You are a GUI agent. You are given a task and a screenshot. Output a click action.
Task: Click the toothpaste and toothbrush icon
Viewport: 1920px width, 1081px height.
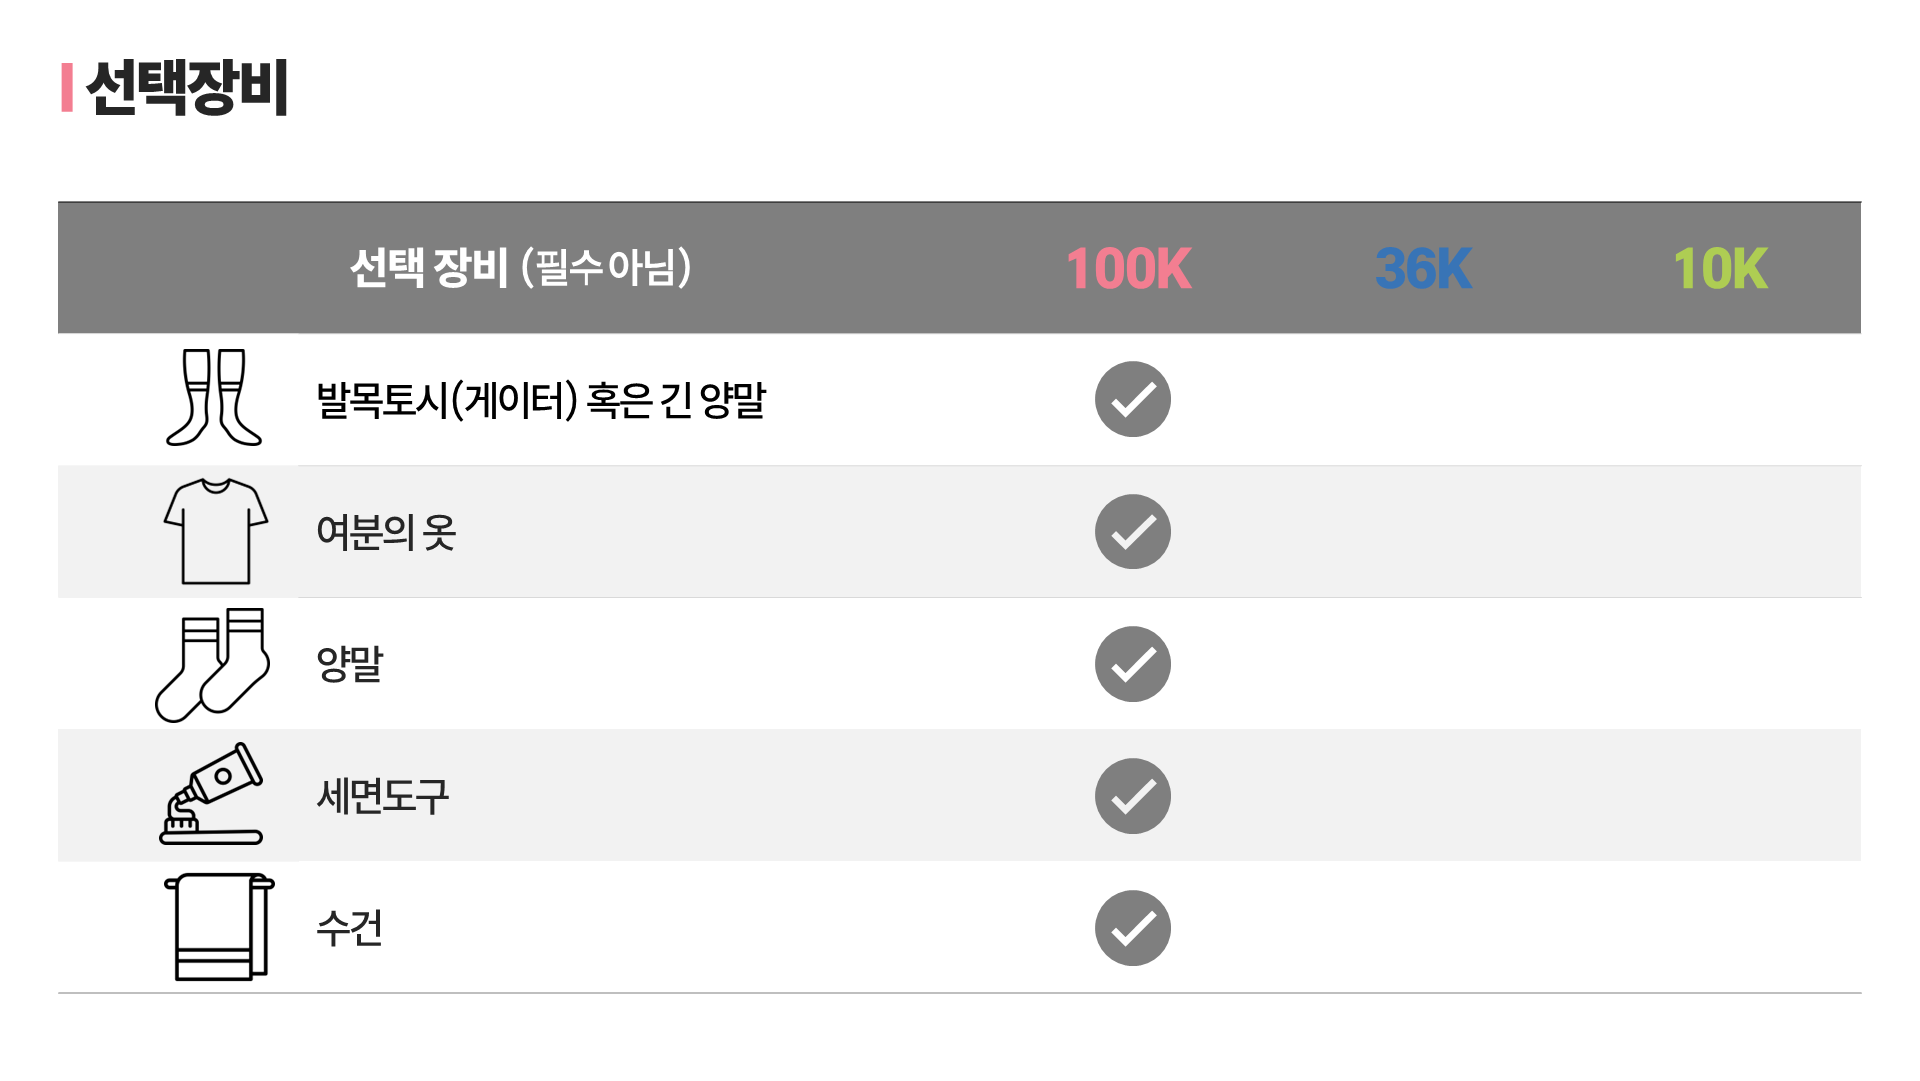tap(212, 794)
